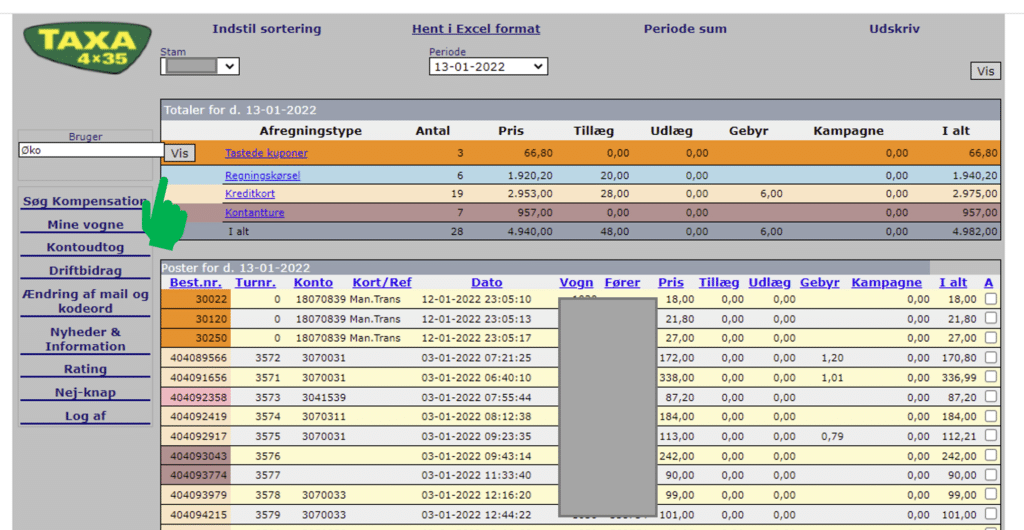The height and width of the screenshot is (530, 1024).
Task: Tick checkbox for order 404093979
Action: click(x=991, y=494)
